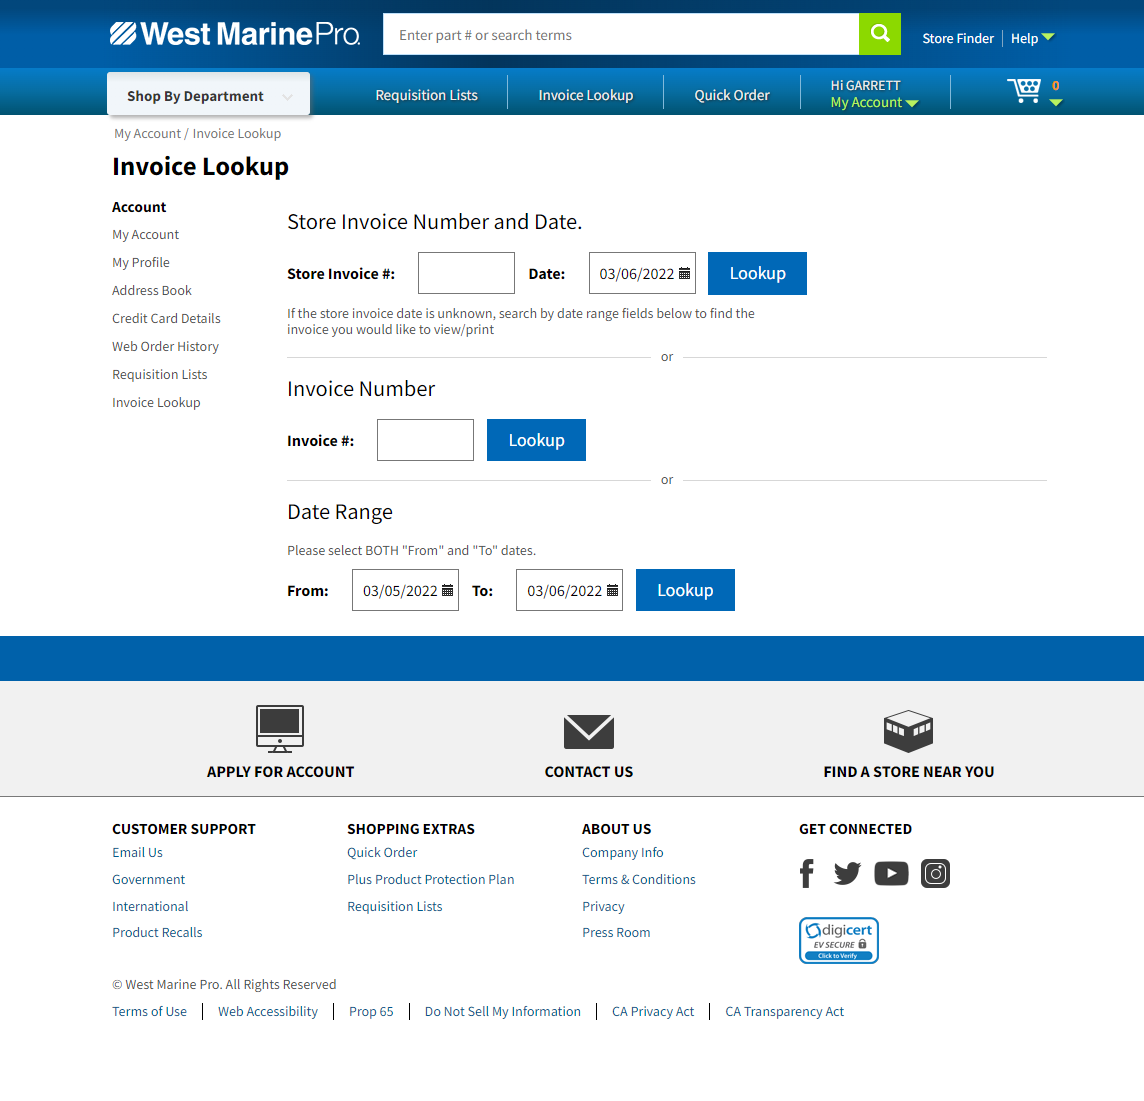The height and width of the screenshot is (1101, 1144).
Task: Click the Facebook icon in footer
Action: 807,874
